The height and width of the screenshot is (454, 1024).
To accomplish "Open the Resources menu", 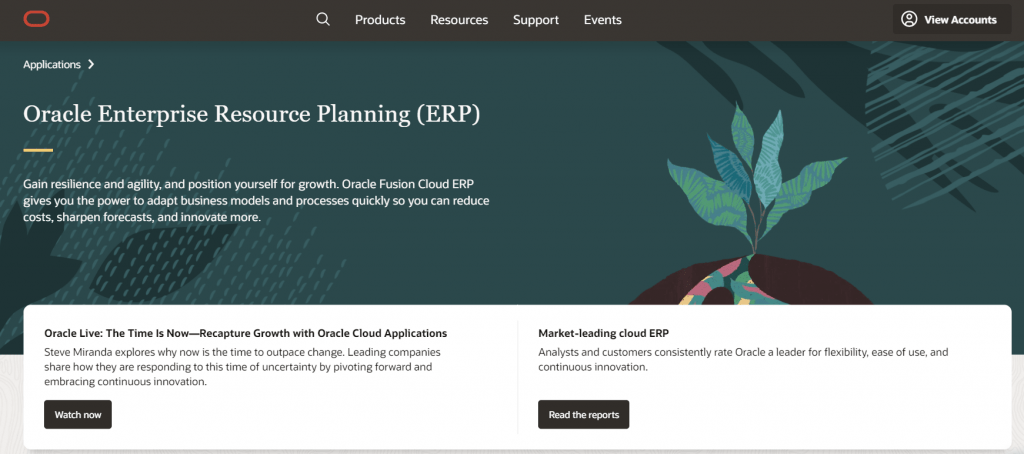I will (459, 20).
